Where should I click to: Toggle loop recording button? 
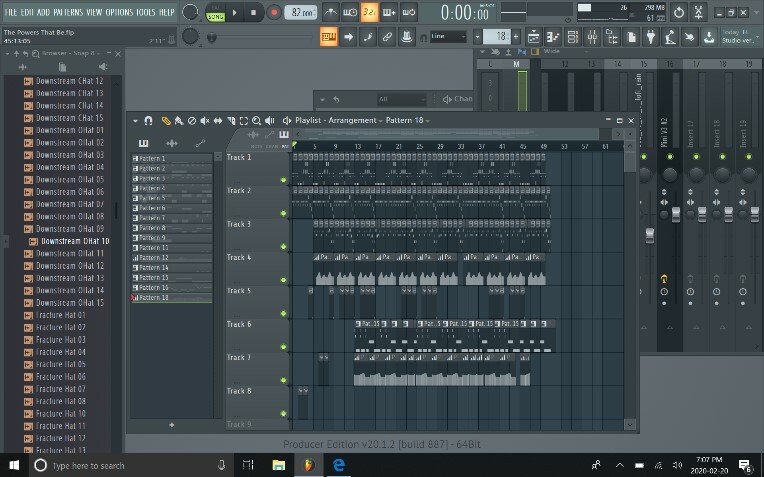click(408, 13)
